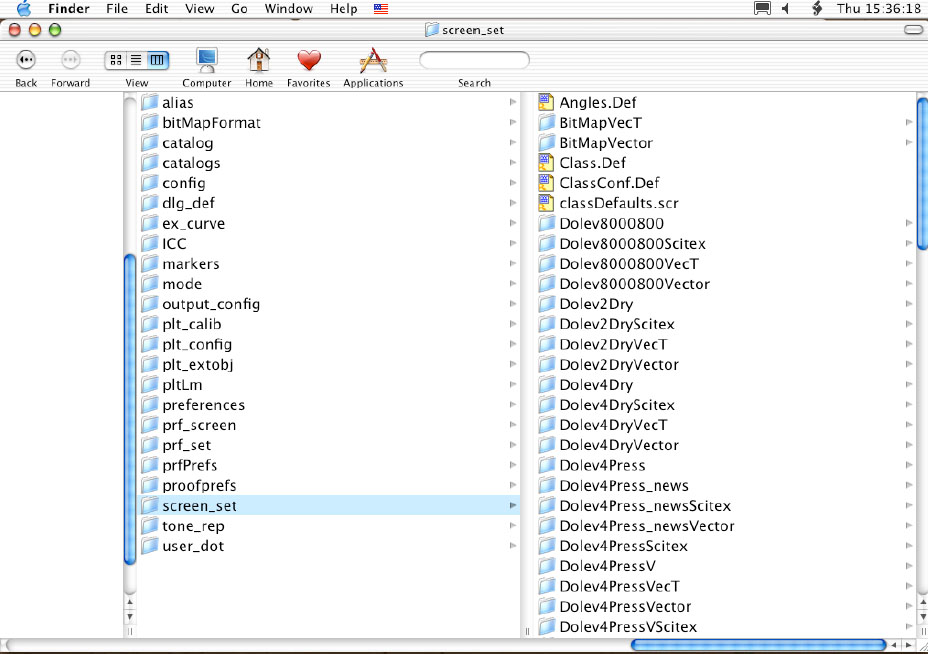Expand the Dolev4PressVector folder arrow

point(908,606)
